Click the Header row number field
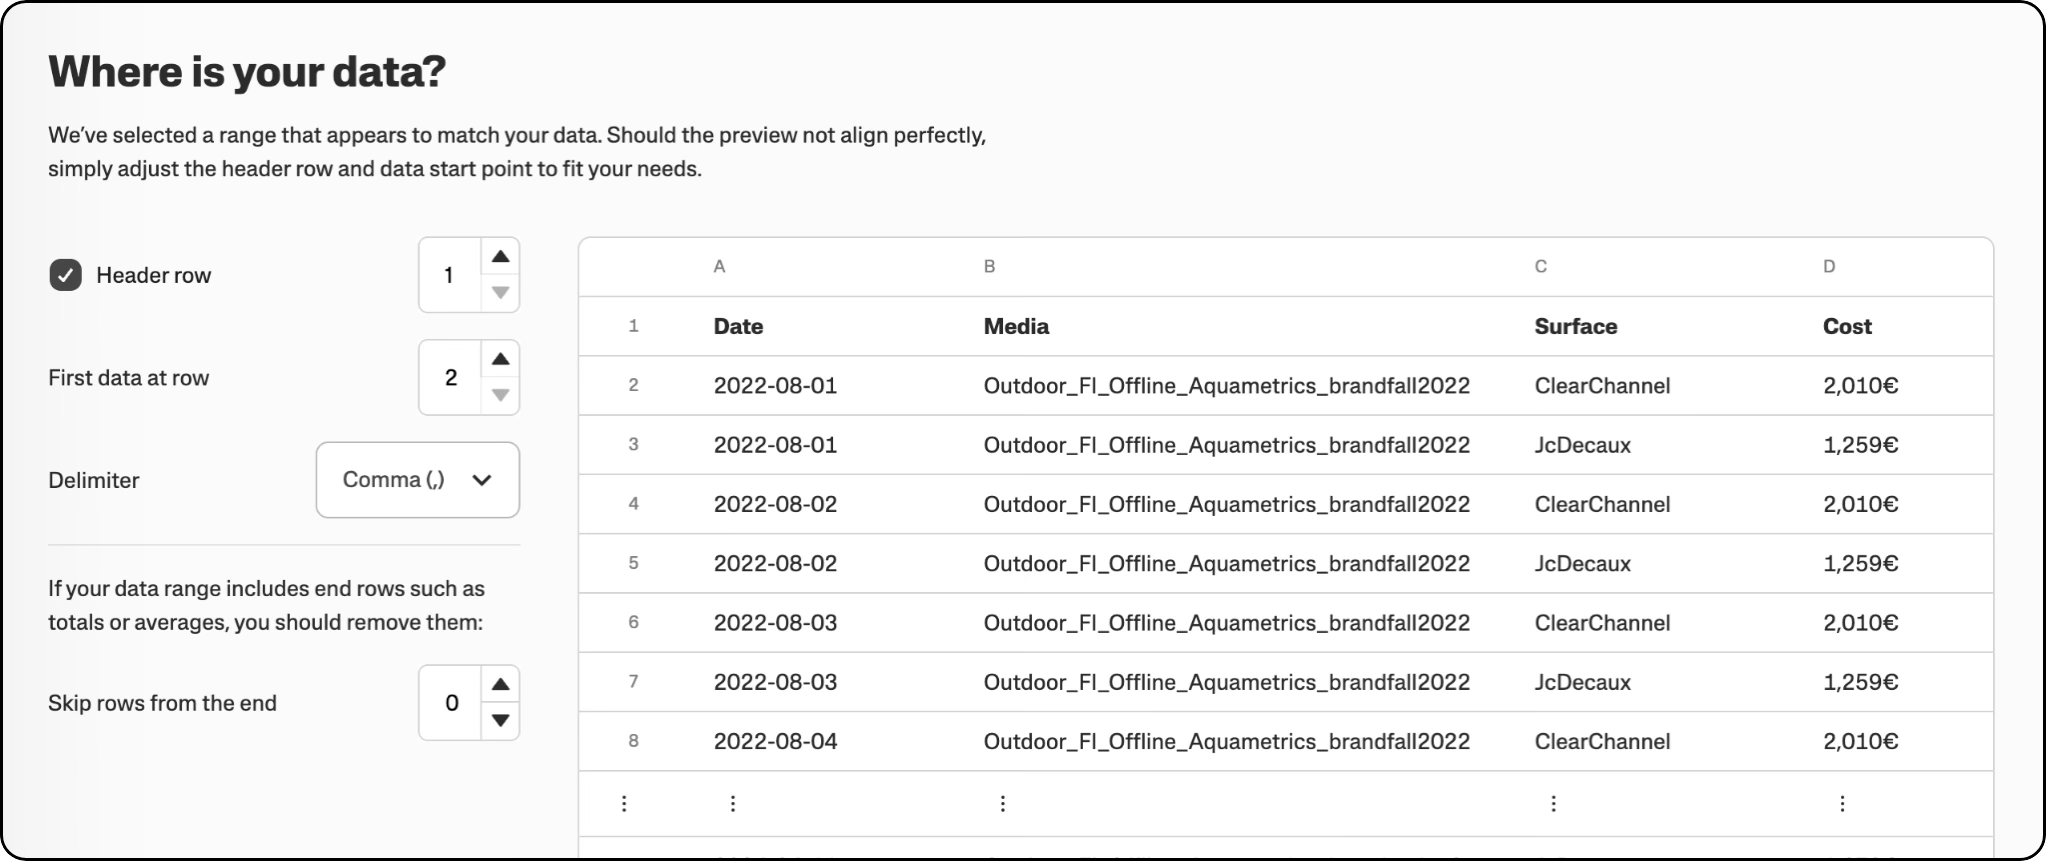The image size is (2046, 861). pos(449,275)
